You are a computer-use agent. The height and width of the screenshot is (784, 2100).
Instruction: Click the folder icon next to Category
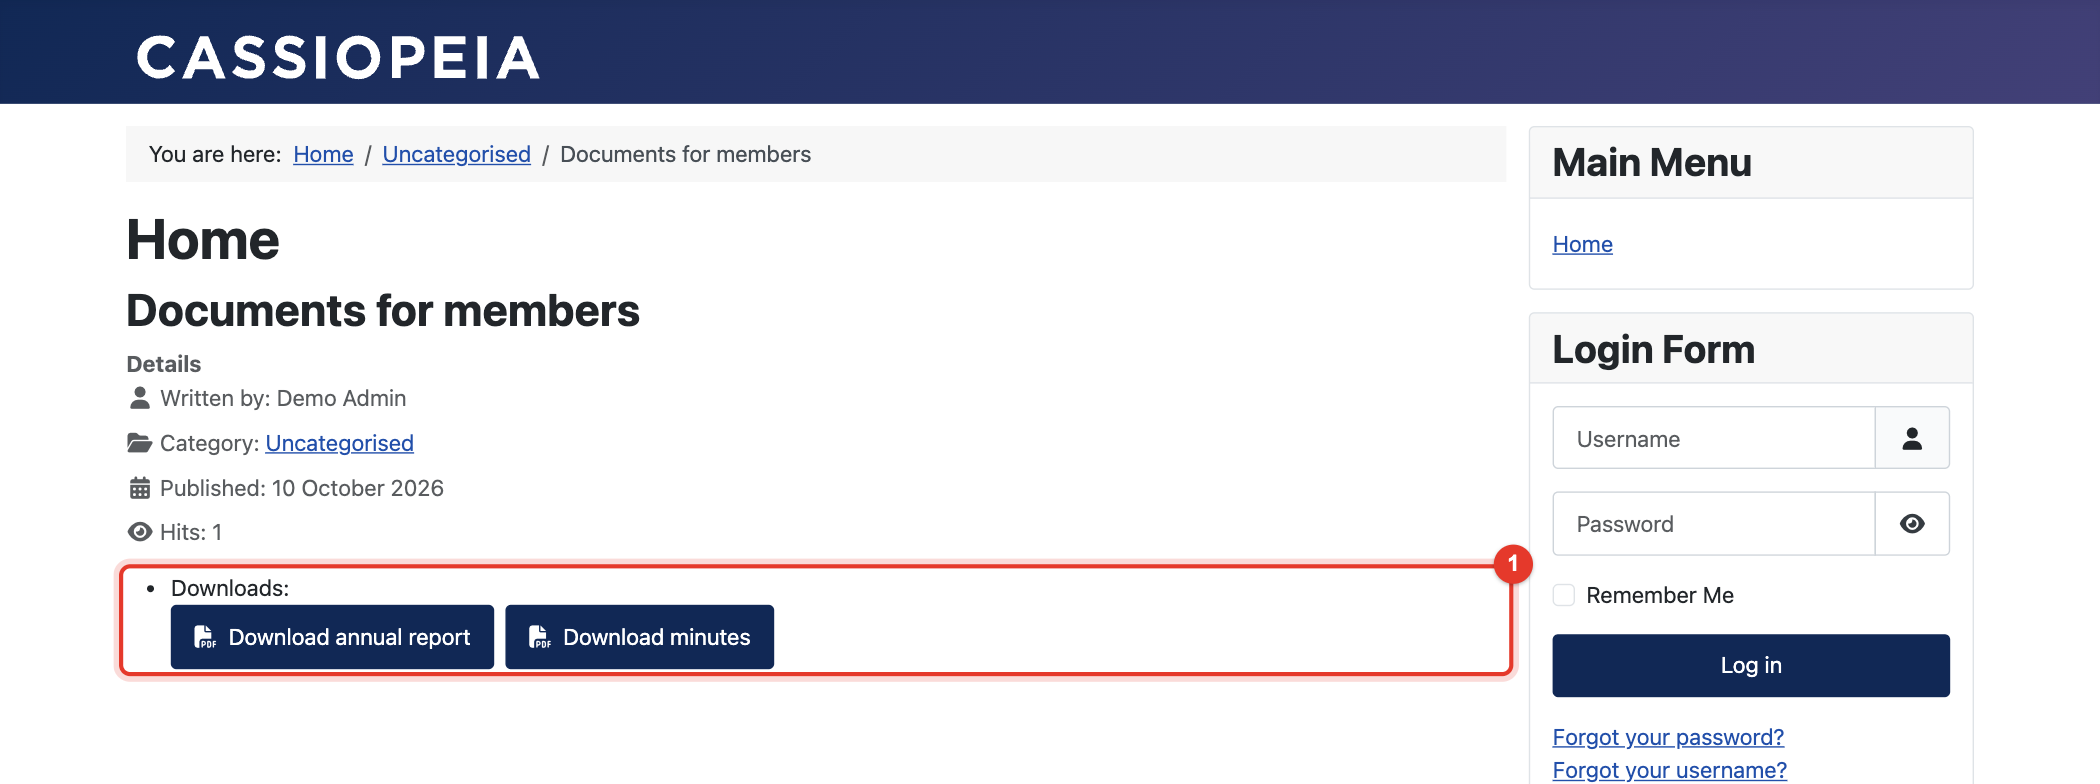(140, 442)
